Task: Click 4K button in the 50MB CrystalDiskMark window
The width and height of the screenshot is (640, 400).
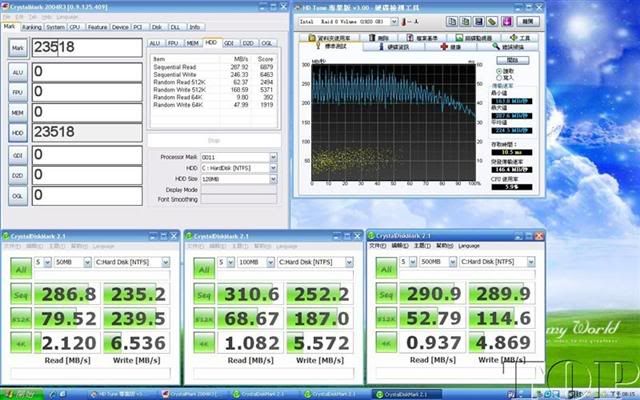Action: [x=21, y=343]
